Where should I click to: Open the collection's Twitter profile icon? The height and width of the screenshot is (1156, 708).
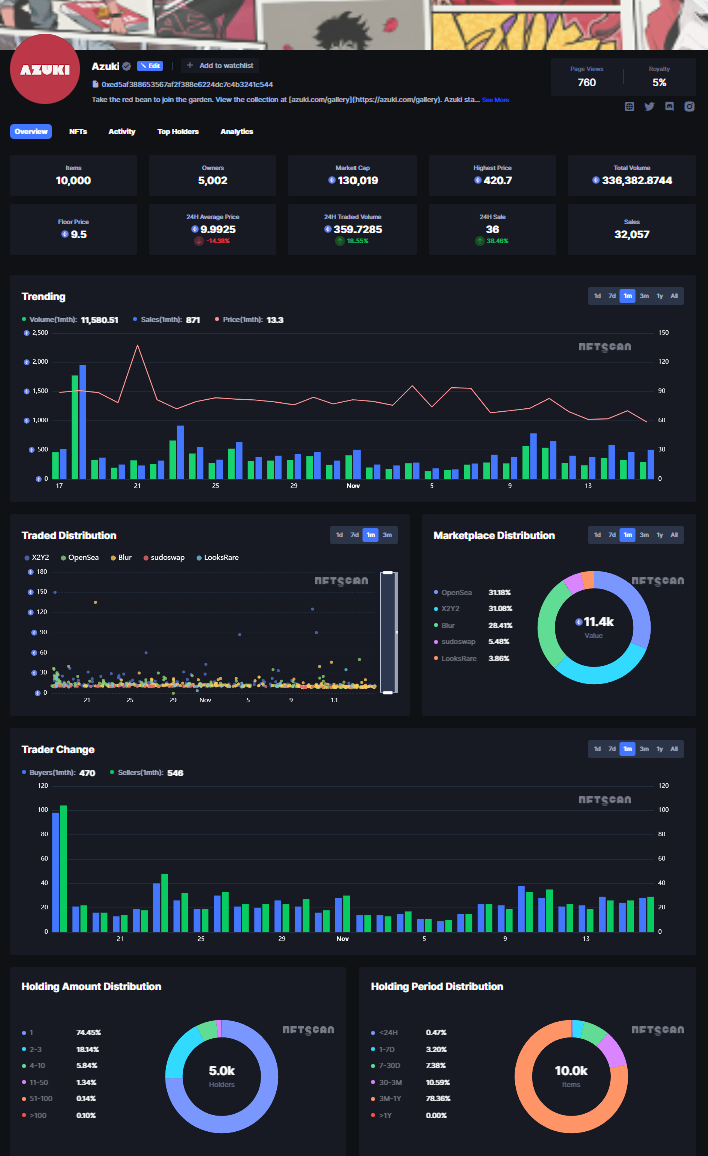coord(649,106)
